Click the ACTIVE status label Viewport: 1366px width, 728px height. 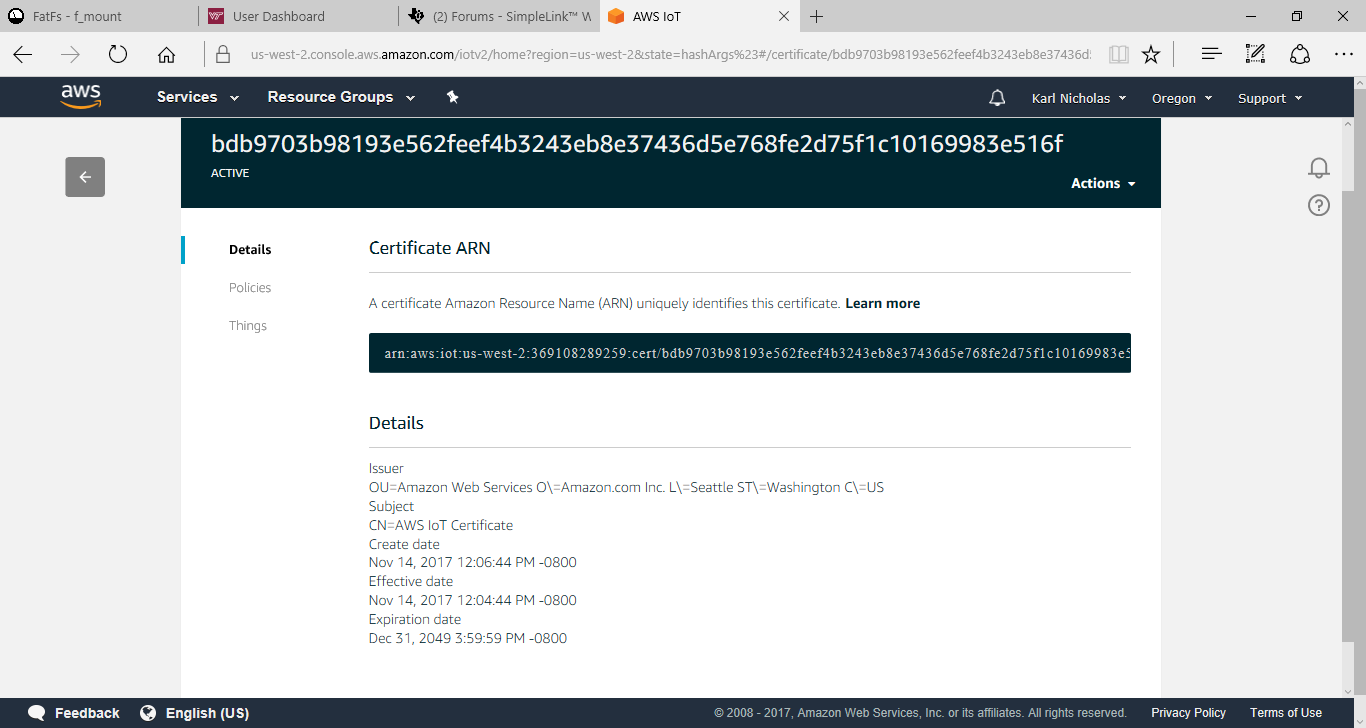click(230, 173)
